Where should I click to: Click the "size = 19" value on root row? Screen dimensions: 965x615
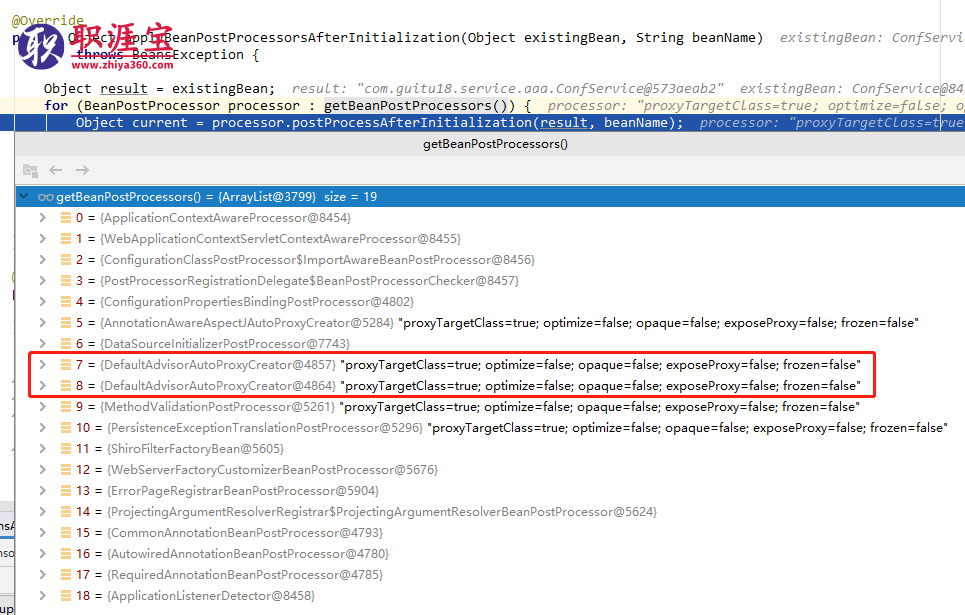[350, 196]
